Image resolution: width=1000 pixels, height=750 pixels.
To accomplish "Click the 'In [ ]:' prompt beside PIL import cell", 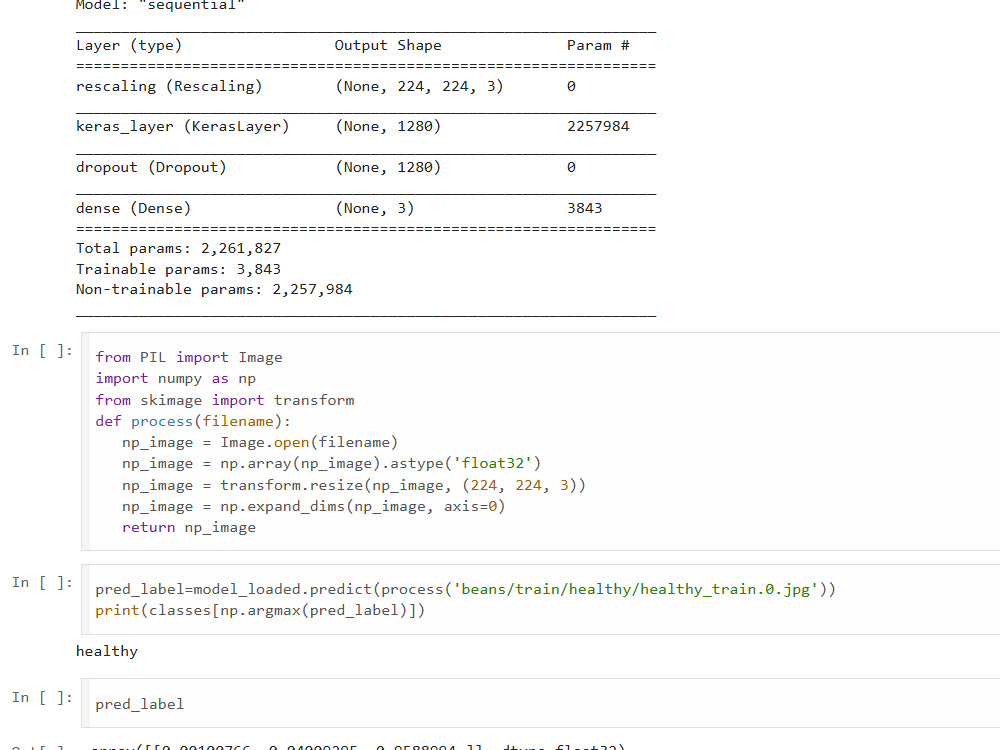I will tap(42, 351).
